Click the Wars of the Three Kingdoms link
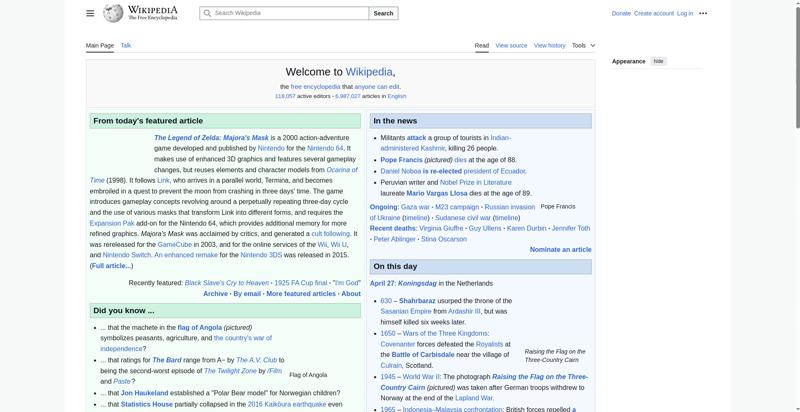Viewport: 800px width, 412px height. [445, 333]
